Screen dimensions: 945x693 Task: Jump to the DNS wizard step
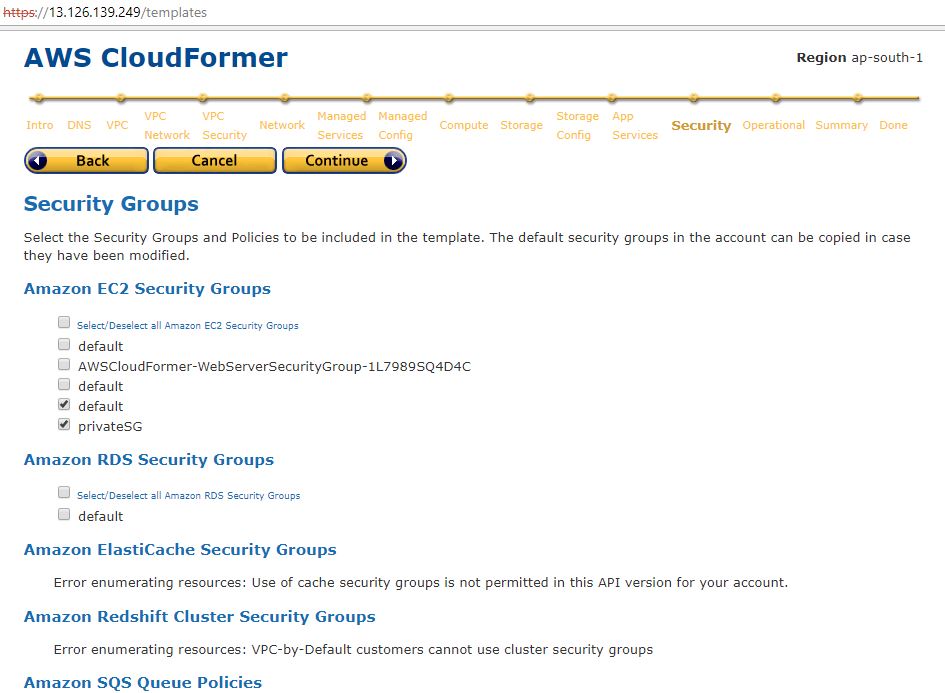(79, 125)
